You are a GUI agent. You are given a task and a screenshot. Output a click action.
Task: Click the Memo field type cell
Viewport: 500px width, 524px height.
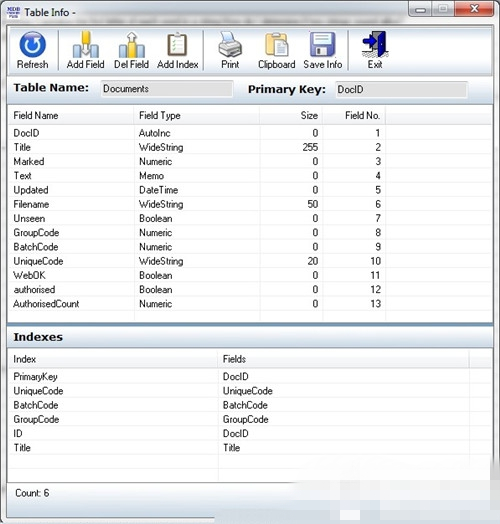[x=151, y=176]
